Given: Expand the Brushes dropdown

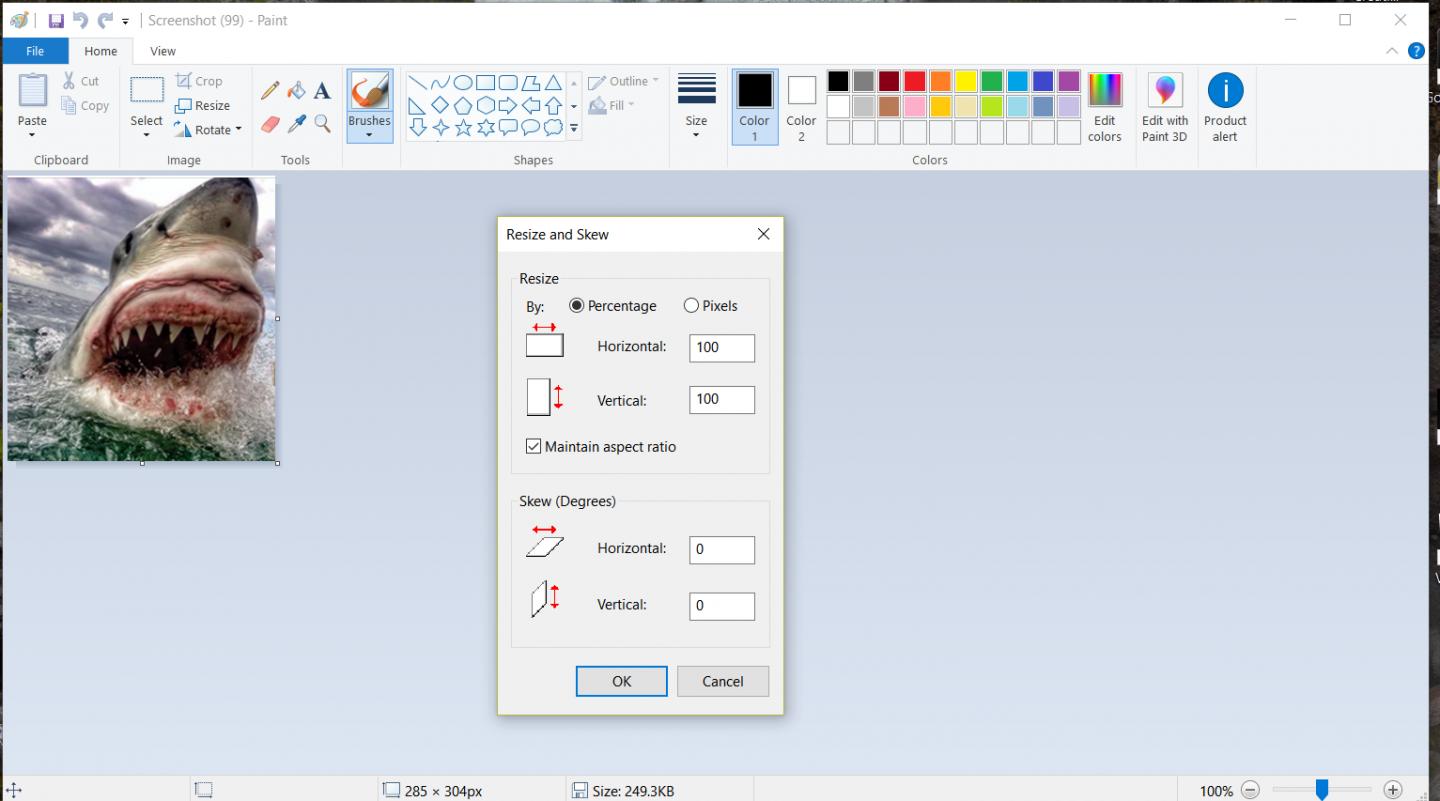Looking at the screenshot, I should (x=369, y=135).
